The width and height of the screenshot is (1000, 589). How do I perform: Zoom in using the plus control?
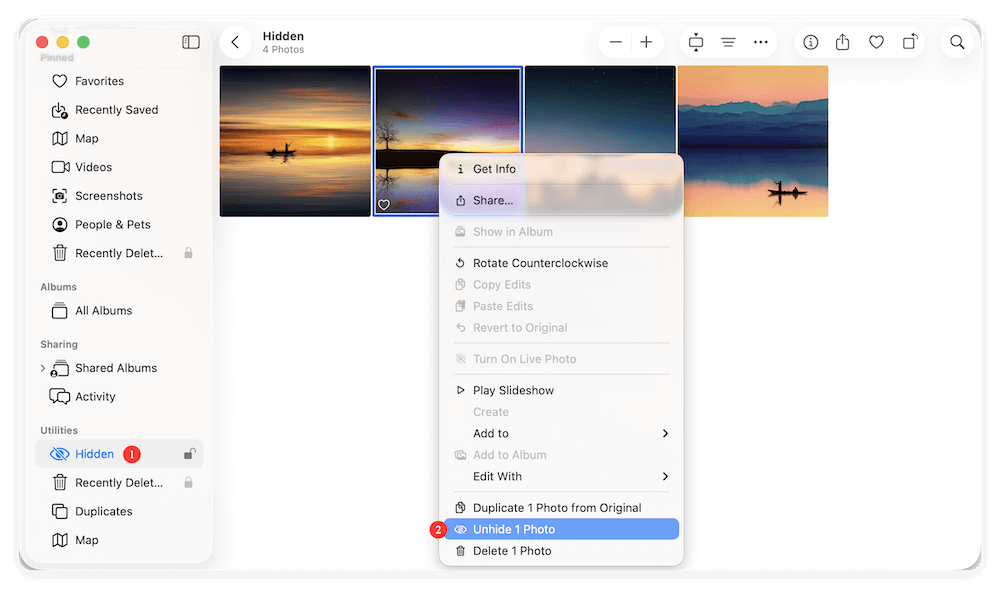click(646, 42)
